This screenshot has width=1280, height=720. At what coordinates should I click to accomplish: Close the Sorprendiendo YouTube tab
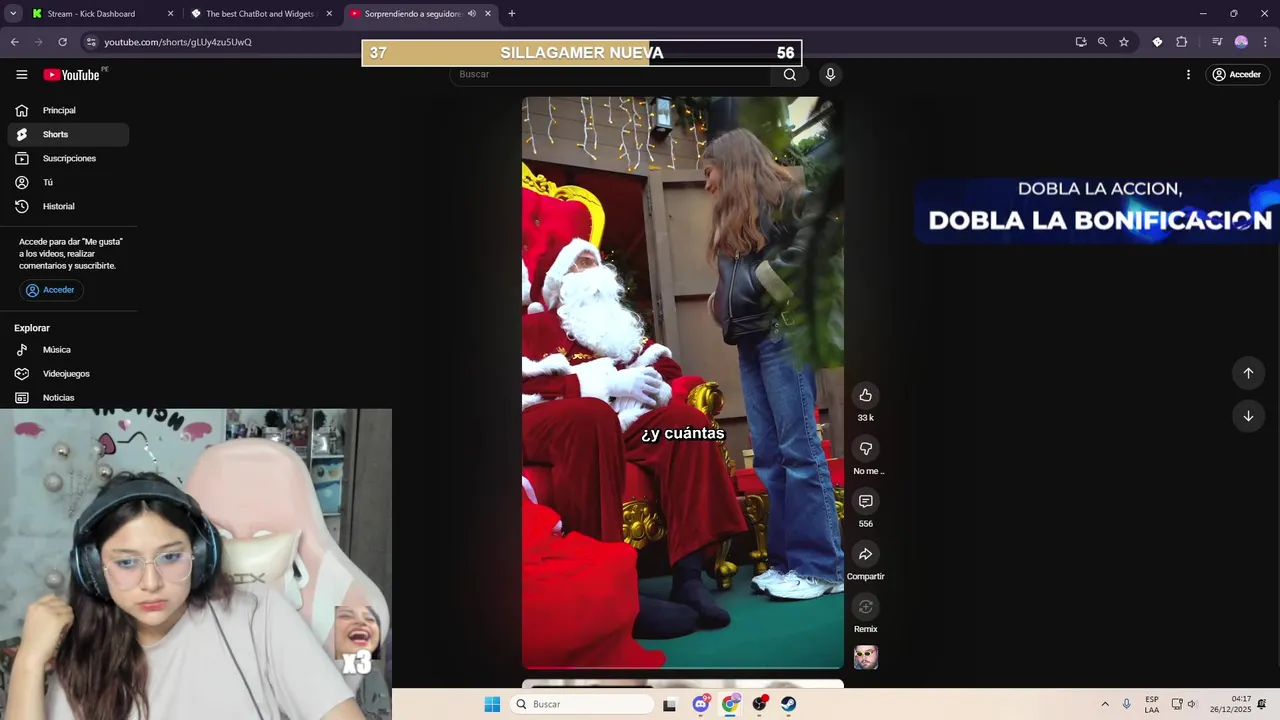click(488, 14)
